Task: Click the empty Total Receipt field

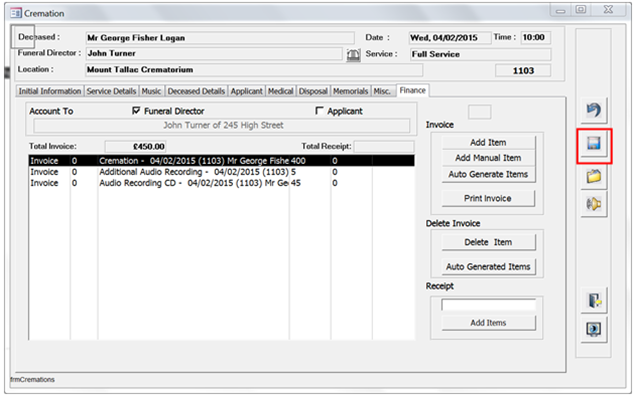Action: pyautogui.click(x=384, y=147)
